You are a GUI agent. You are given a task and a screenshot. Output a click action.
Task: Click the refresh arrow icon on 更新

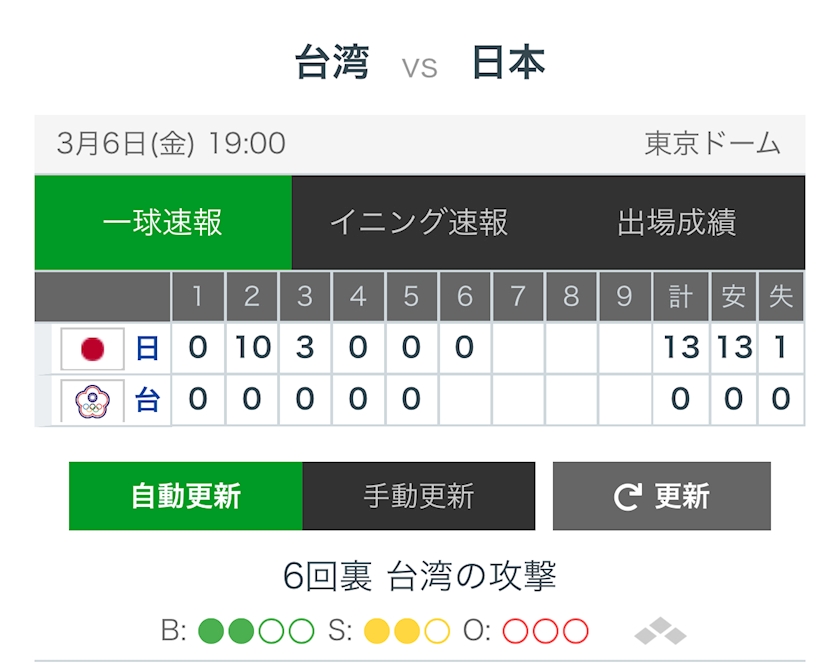627,497
